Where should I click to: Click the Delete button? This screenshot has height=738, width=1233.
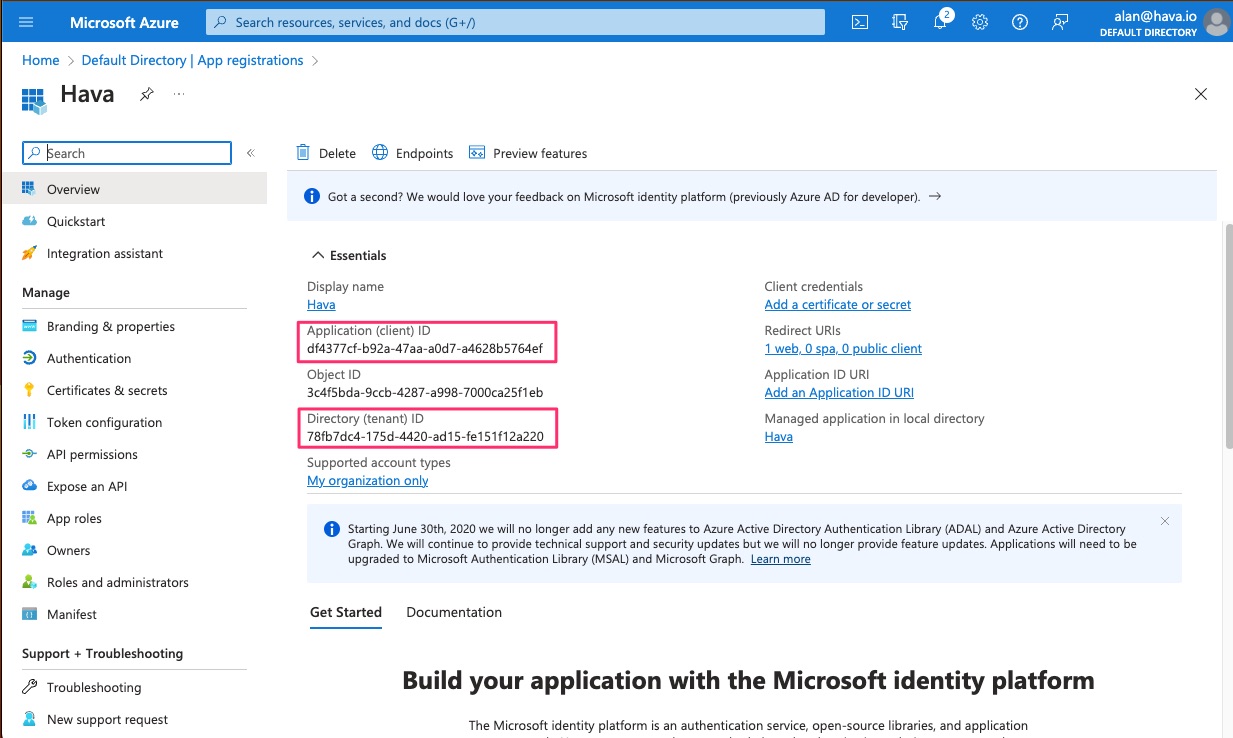(x=326, y=153)
